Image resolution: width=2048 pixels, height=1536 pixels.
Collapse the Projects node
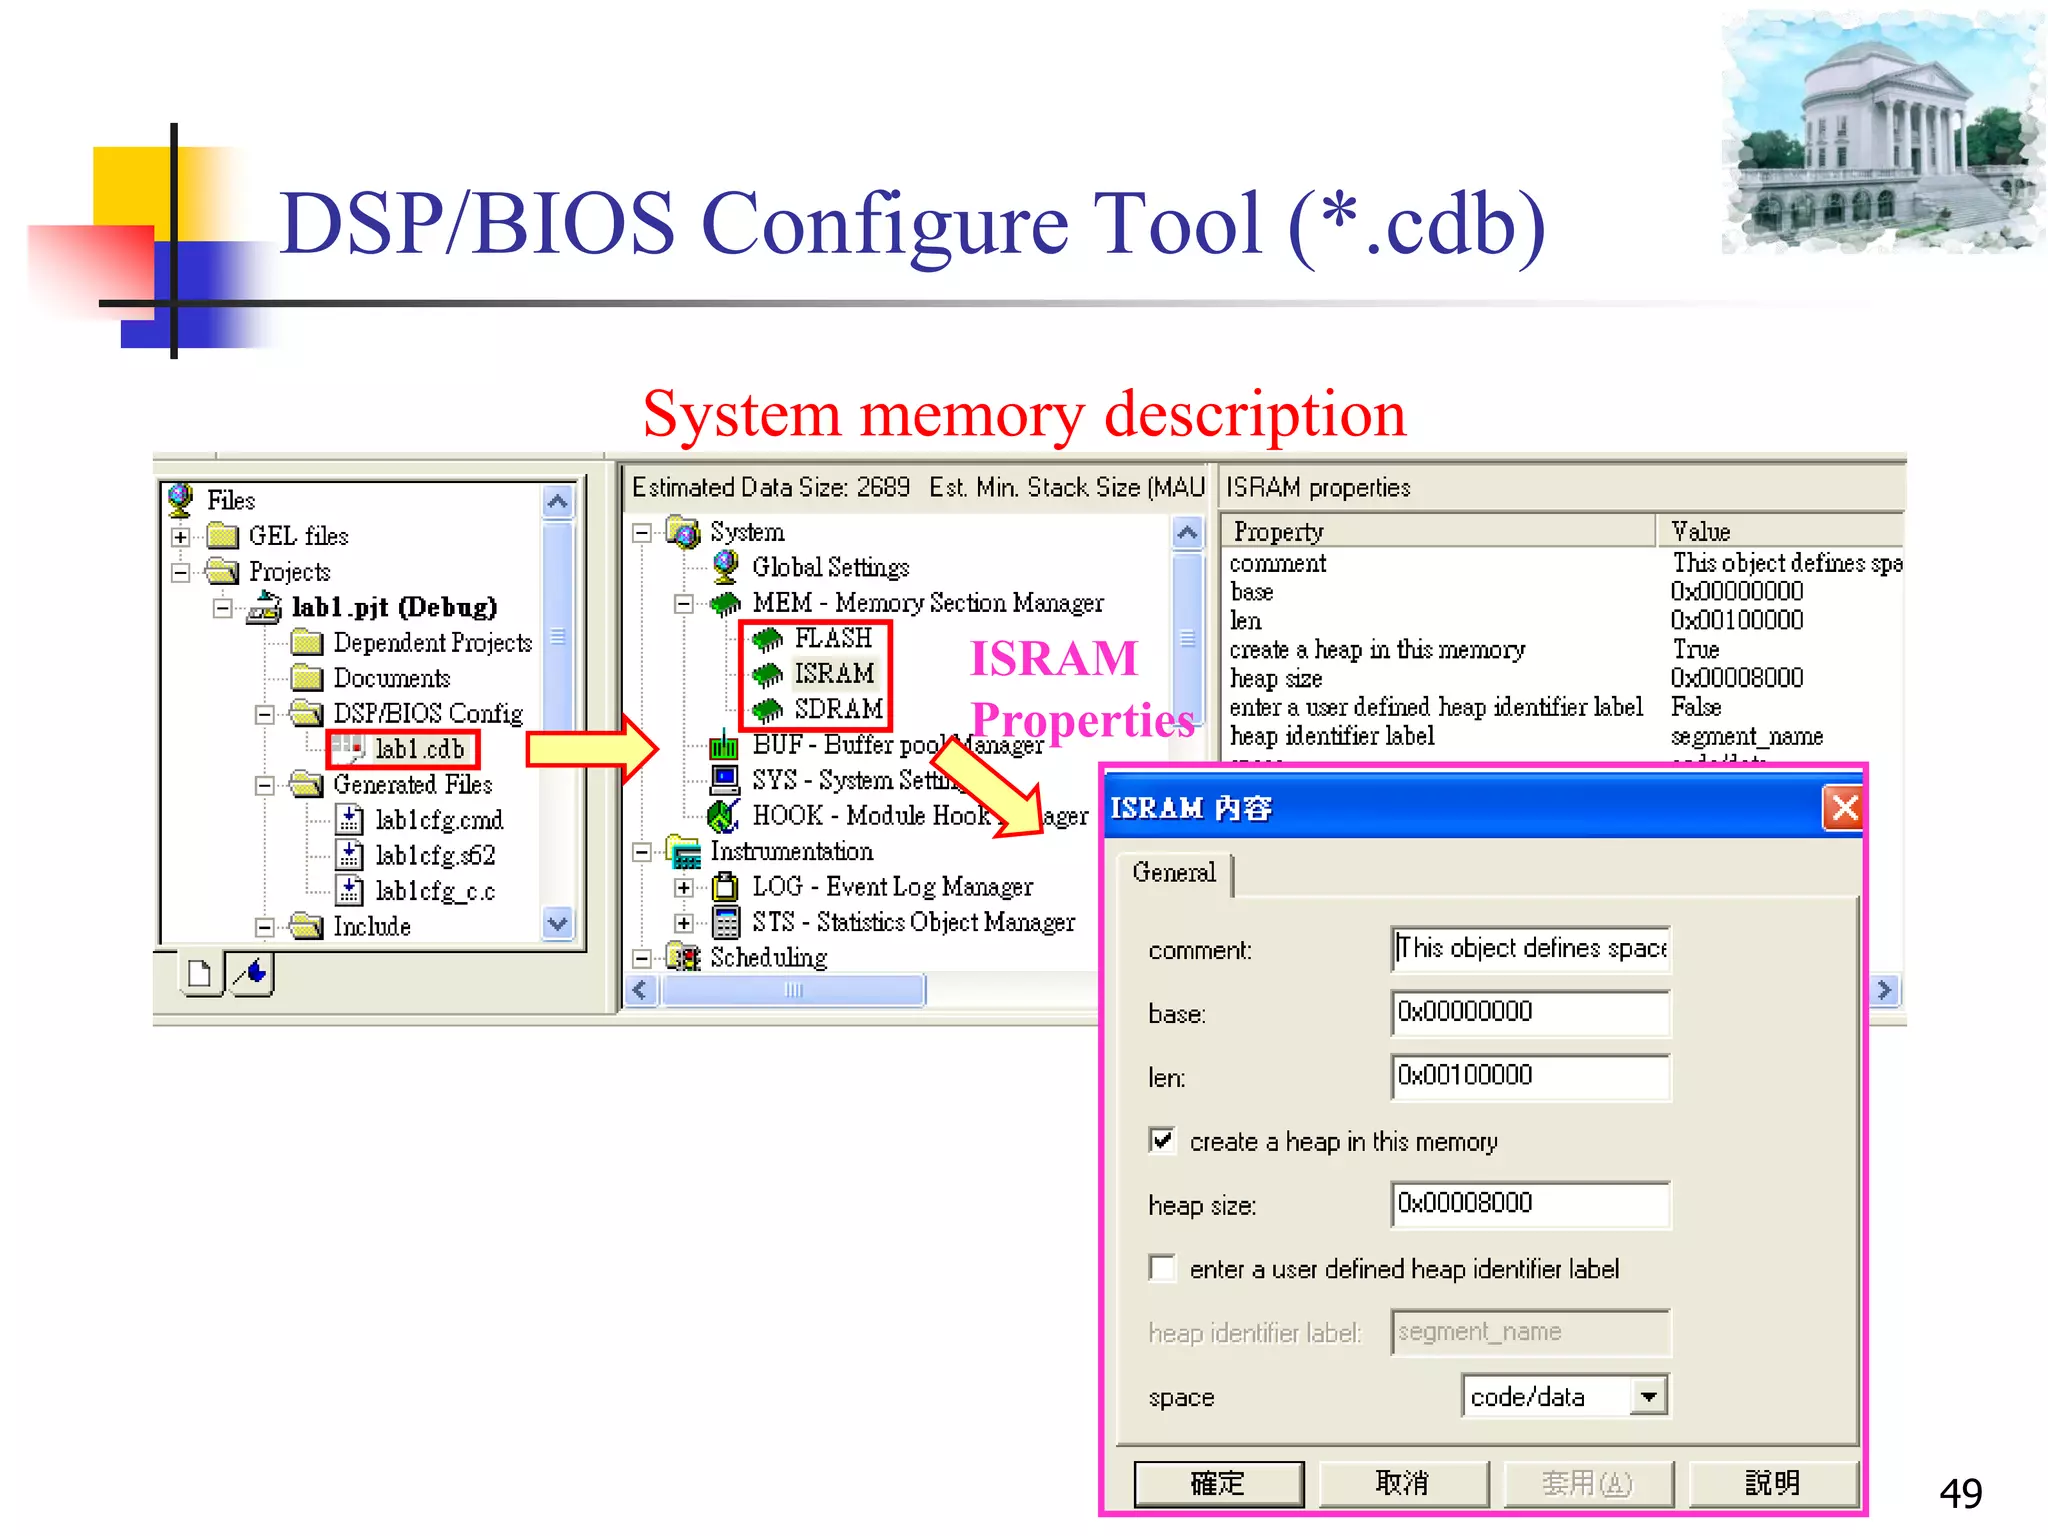(181, 573)
